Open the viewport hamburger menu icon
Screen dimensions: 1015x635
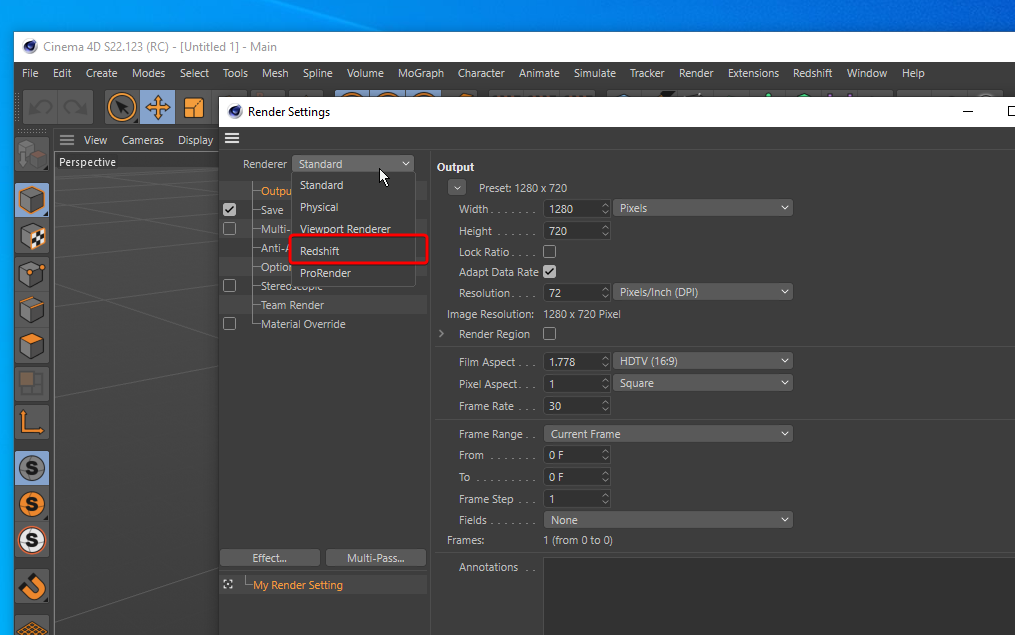67,140
